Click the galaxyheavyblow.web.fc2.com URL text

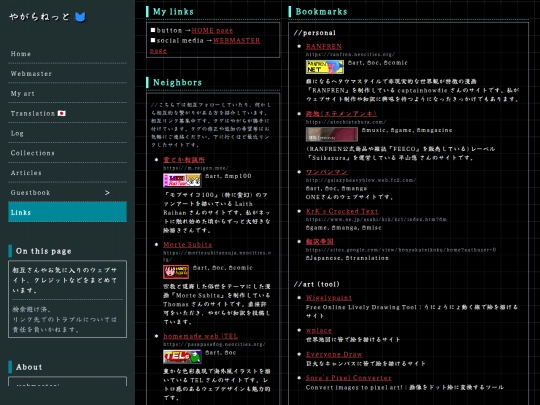tap(361, 180)
